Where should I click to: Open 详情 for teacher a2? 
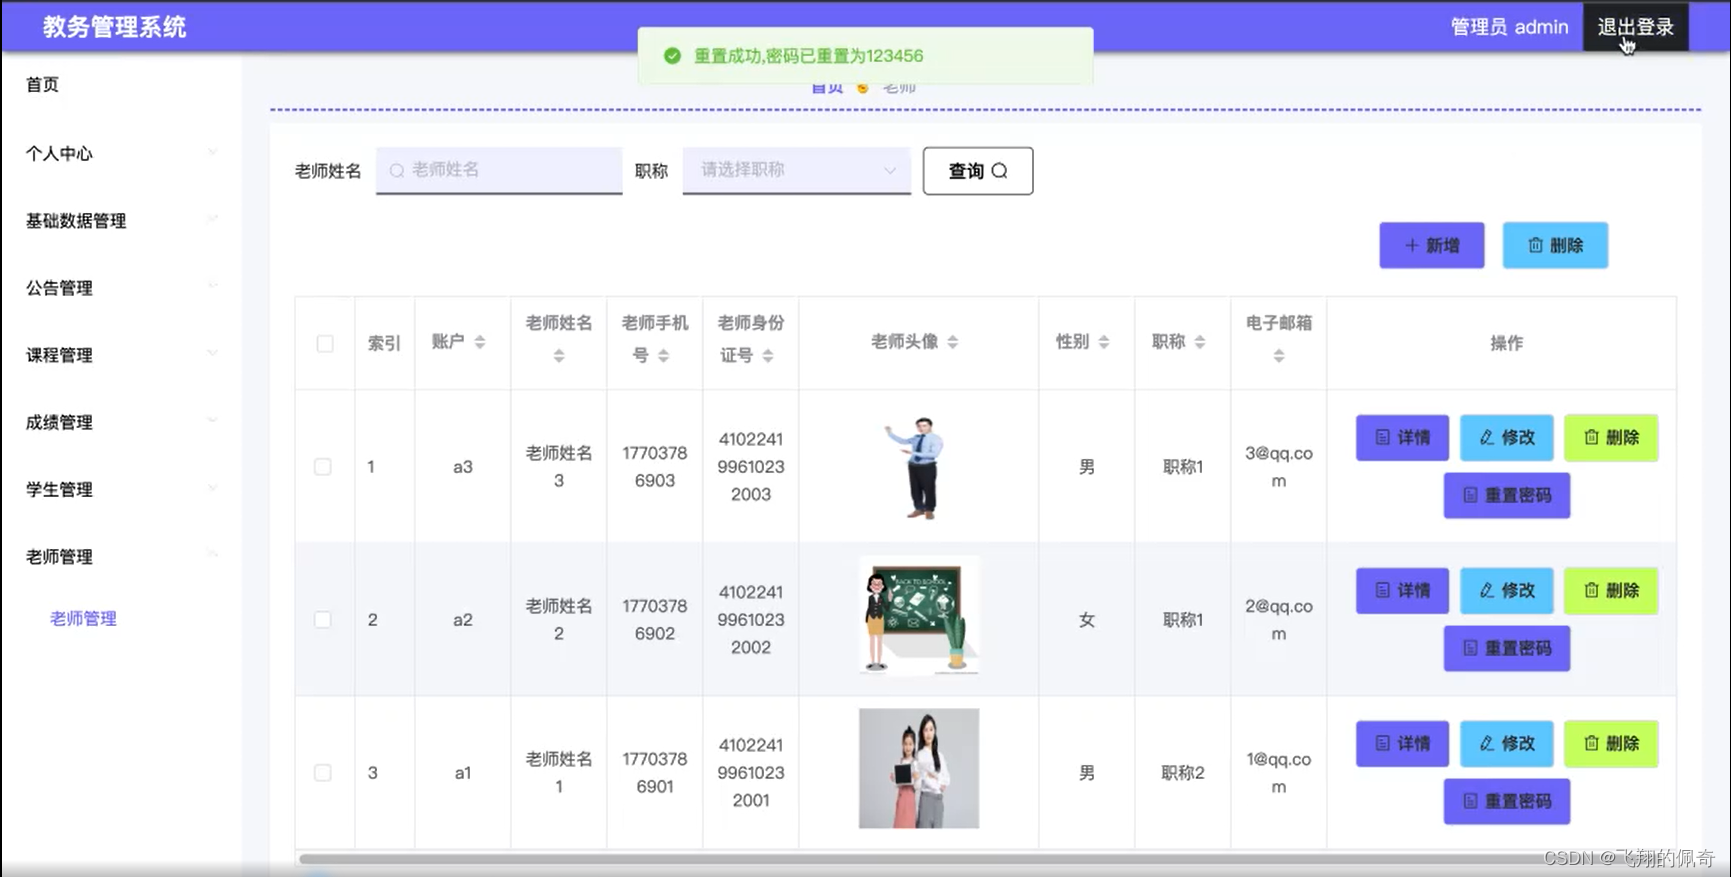1402,590
